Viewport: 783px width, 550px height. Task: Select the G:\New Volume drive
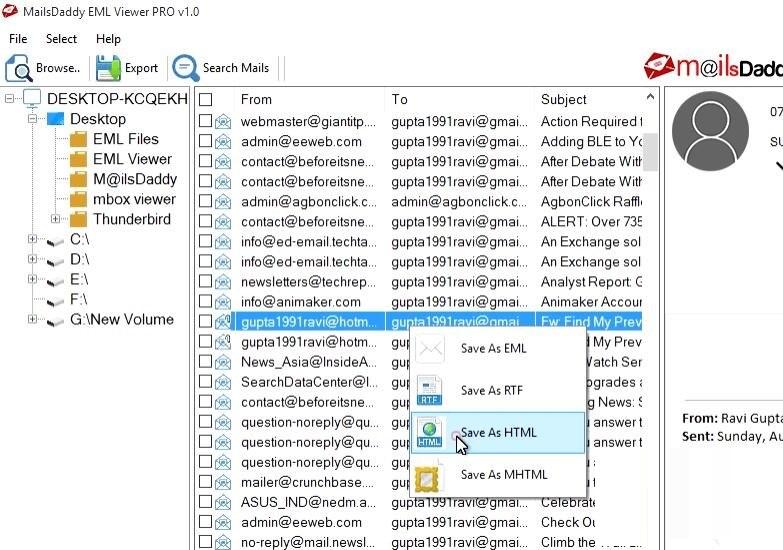[121, 320]
